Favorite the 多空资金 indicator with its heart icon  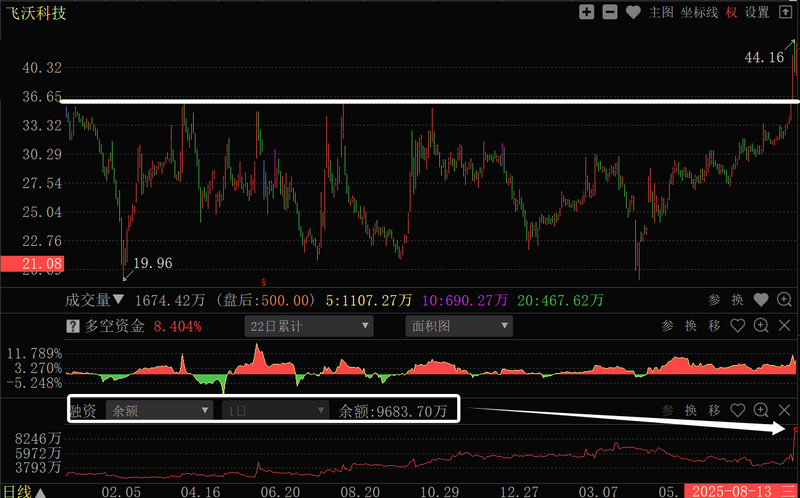coord(738,326)
